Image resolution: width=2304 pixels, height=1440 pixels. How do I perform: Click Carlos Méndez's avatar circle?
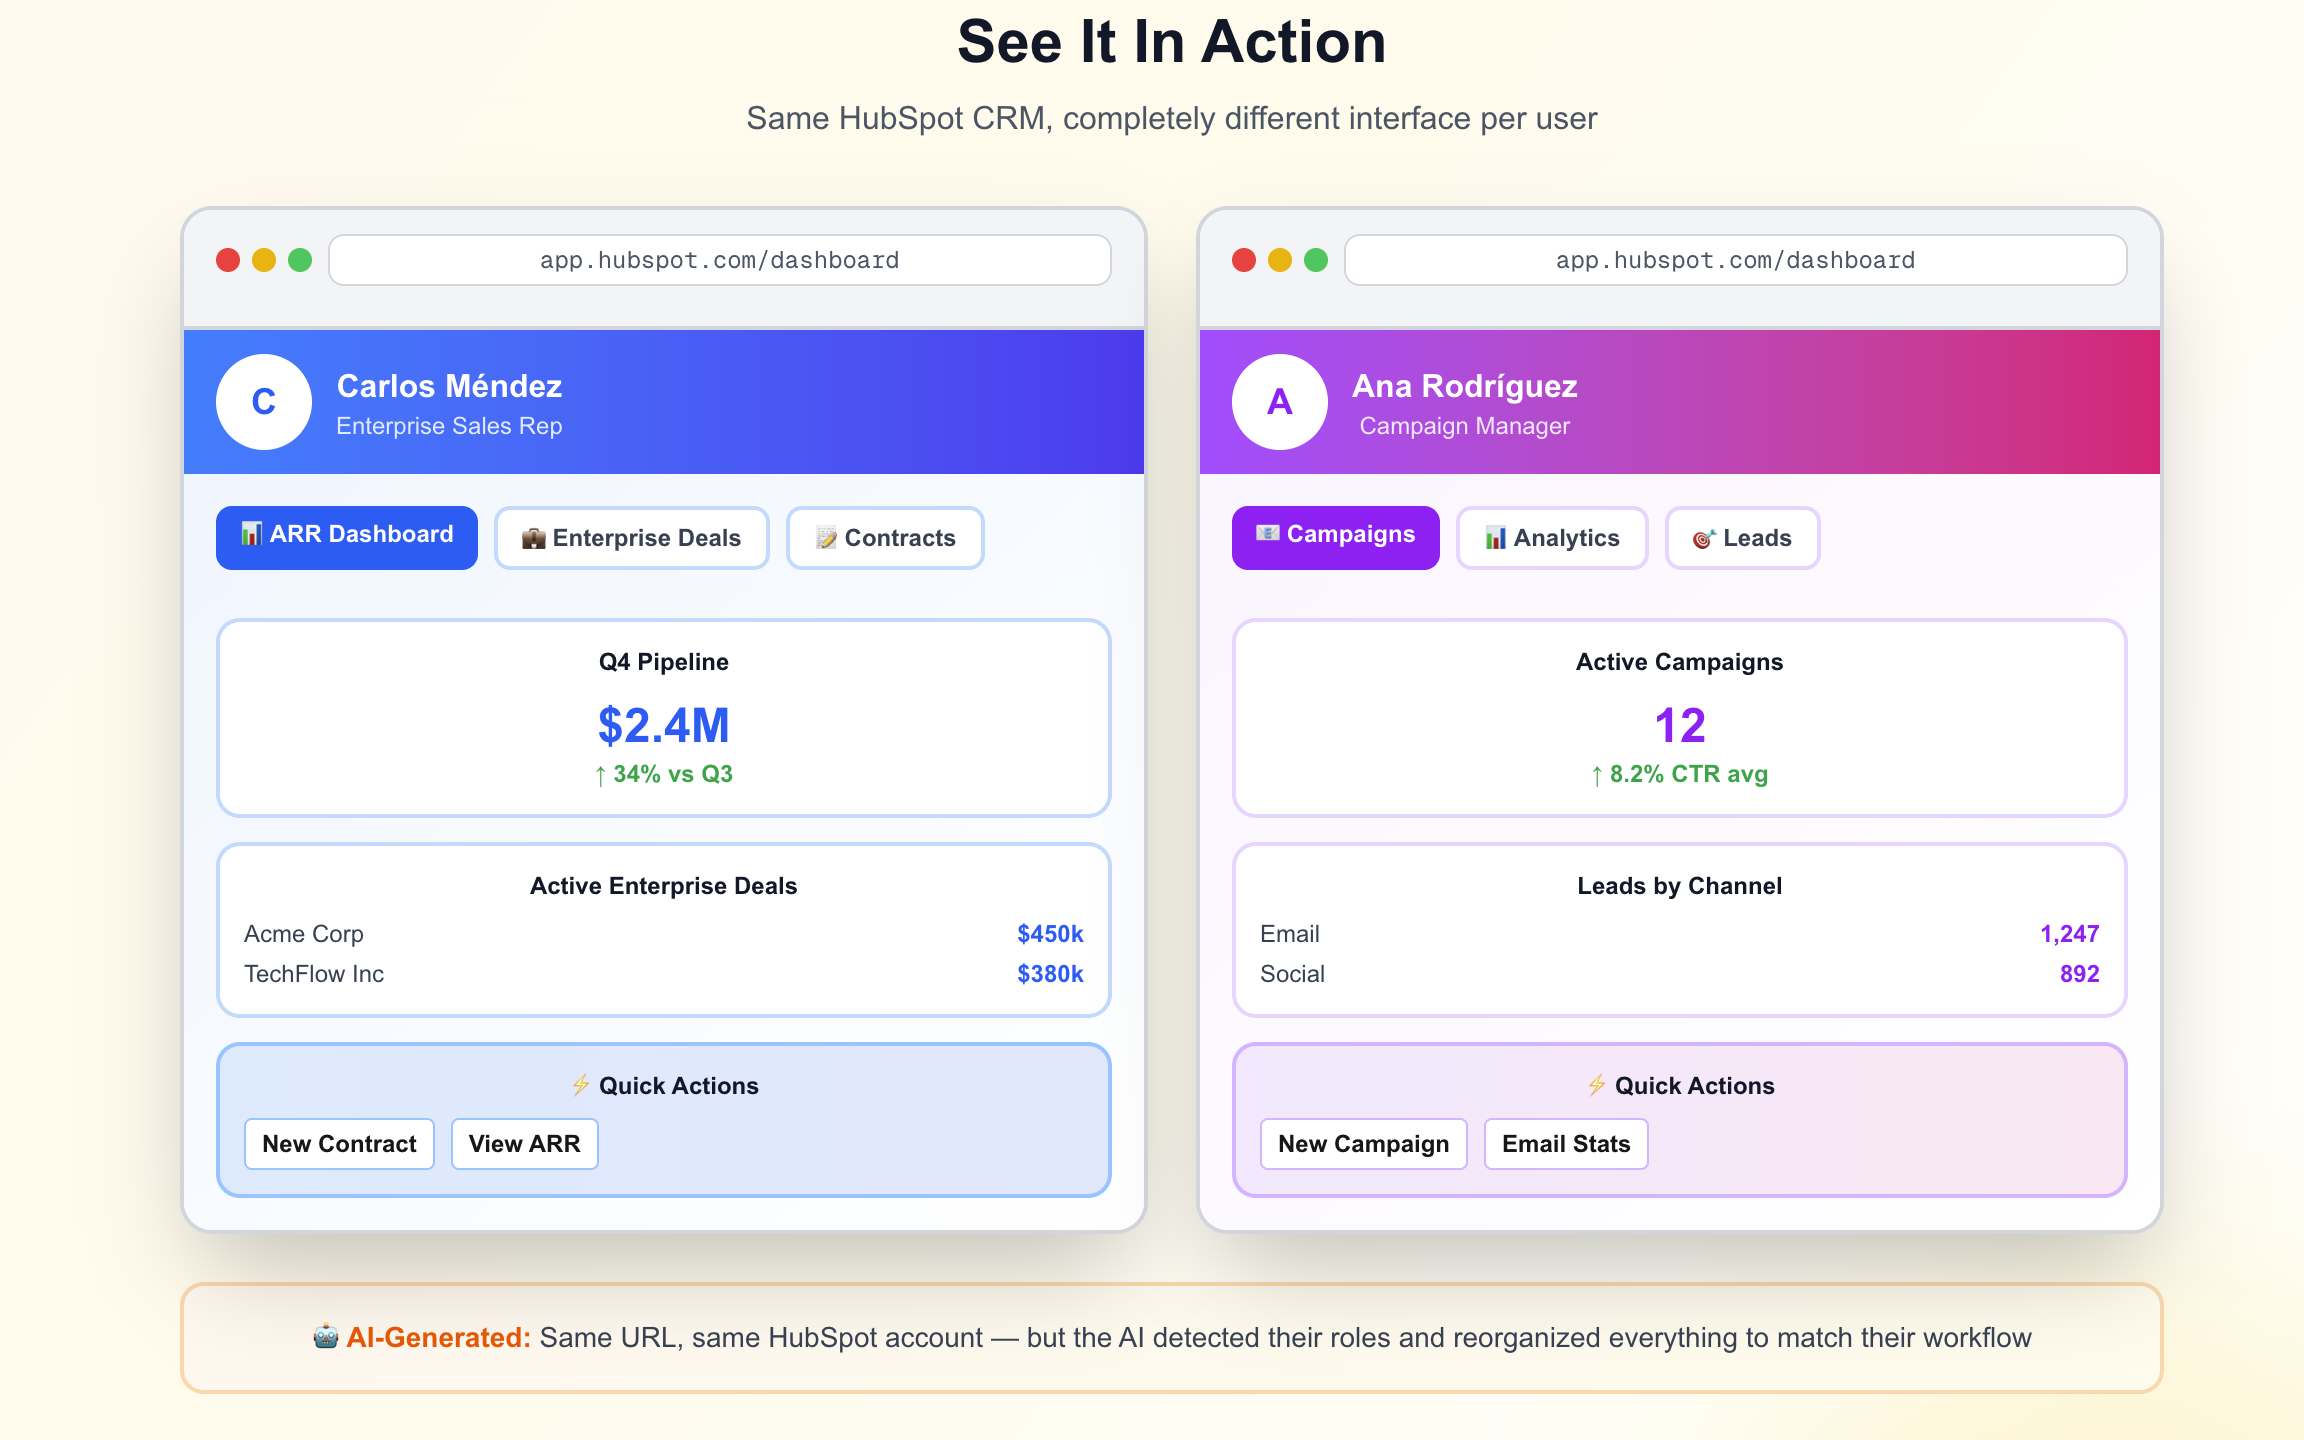[263, 402]
